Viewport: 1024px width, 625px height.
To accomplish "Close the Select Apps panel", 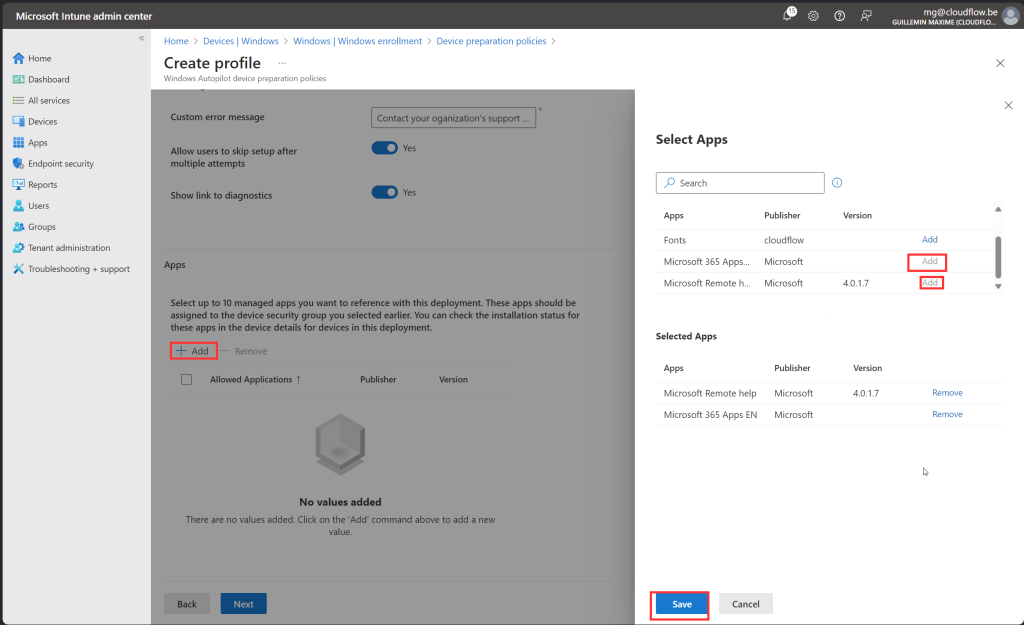I will pos(1008,105).
